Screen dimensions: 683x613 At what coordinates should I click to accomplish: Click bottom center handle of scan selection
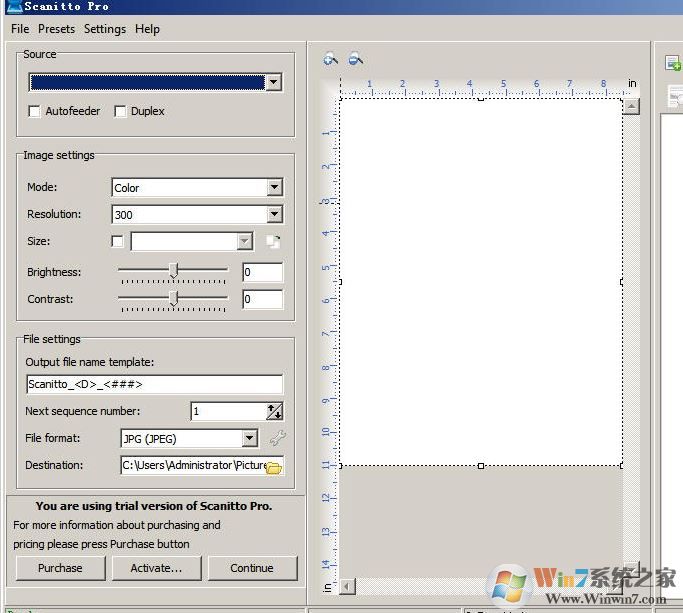click(481, 466)
